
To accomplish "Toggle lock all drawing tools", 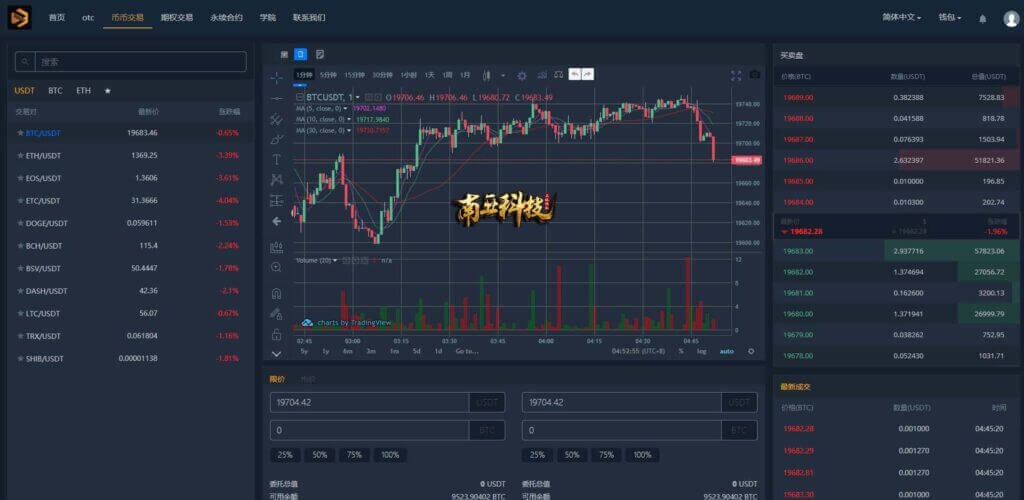I will tap(276, 334).
